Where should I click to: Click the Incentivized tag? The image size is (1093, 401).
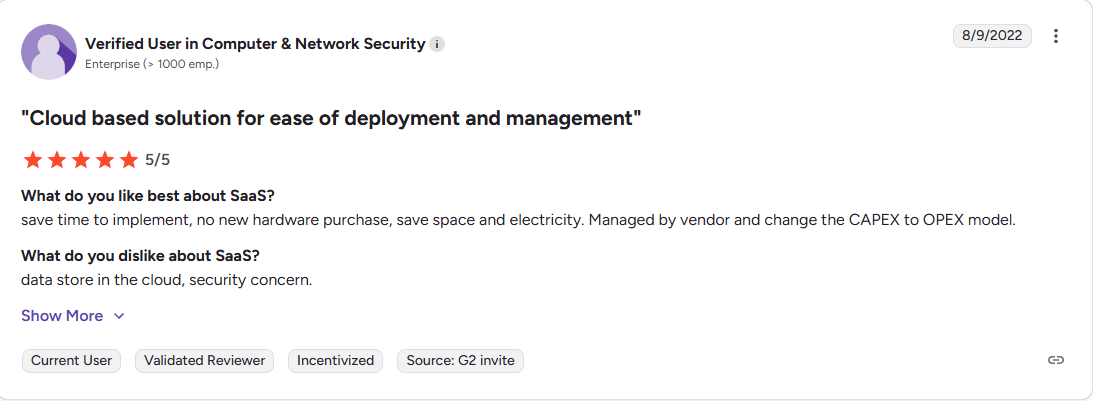click(x=335, y=360)
